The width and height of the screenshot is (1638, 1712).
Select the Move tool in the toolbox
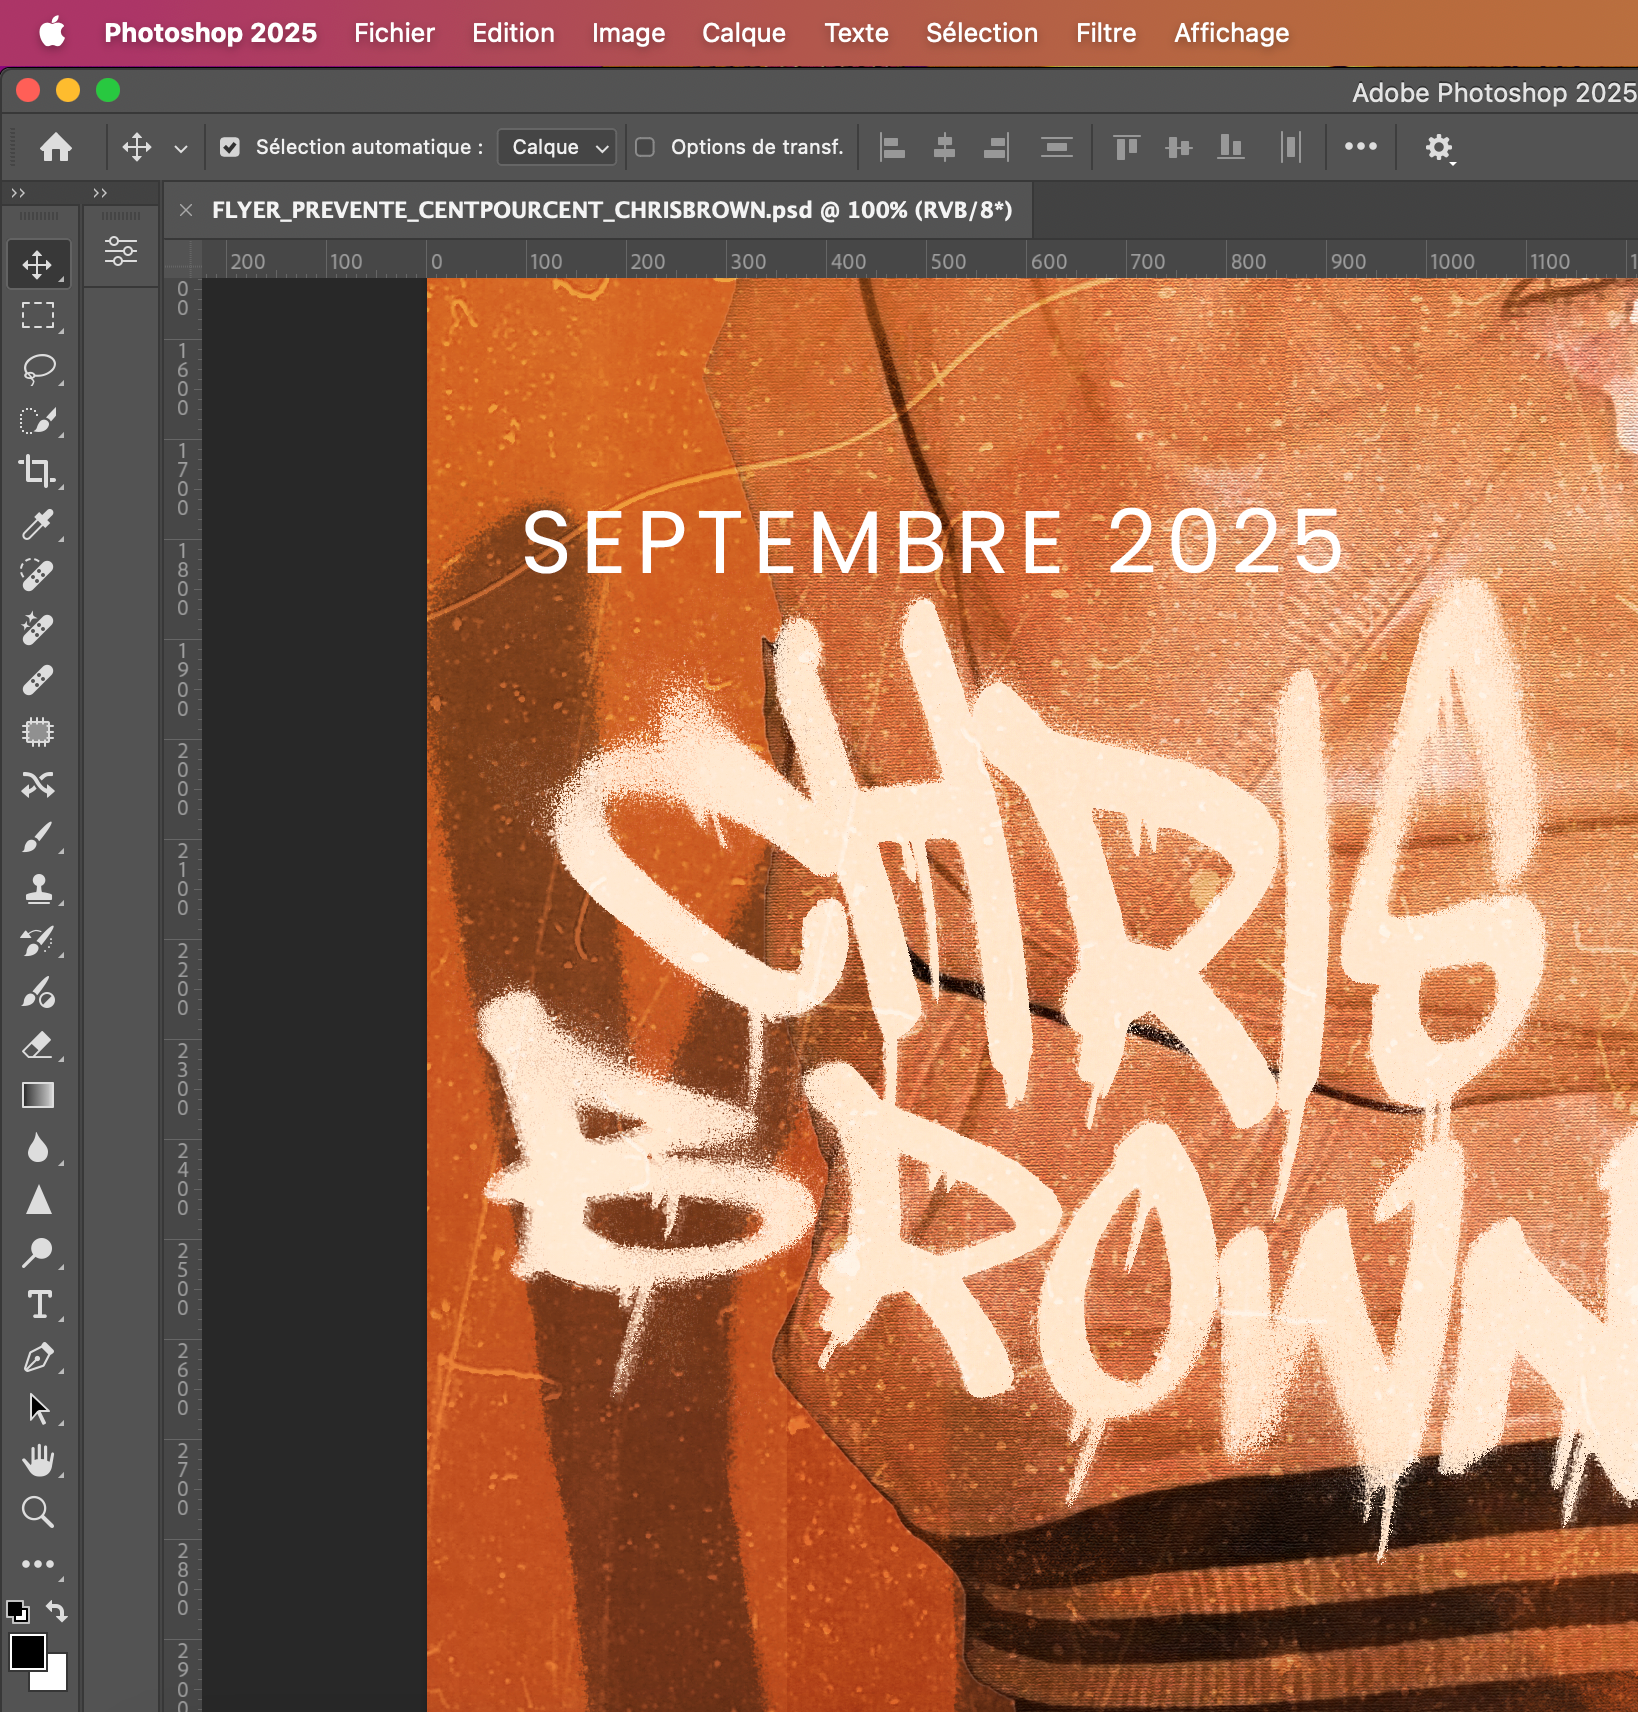38,264
